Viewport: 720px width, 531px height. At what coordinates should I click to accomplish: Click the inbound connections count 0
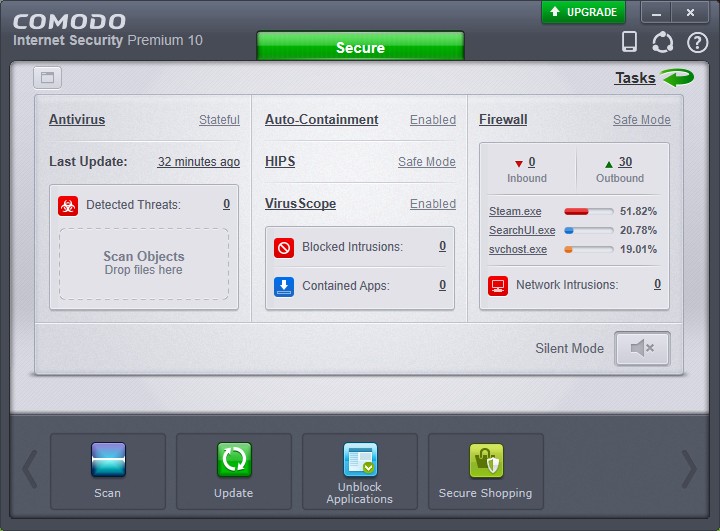pyautogui.click(x=532, y=162)
